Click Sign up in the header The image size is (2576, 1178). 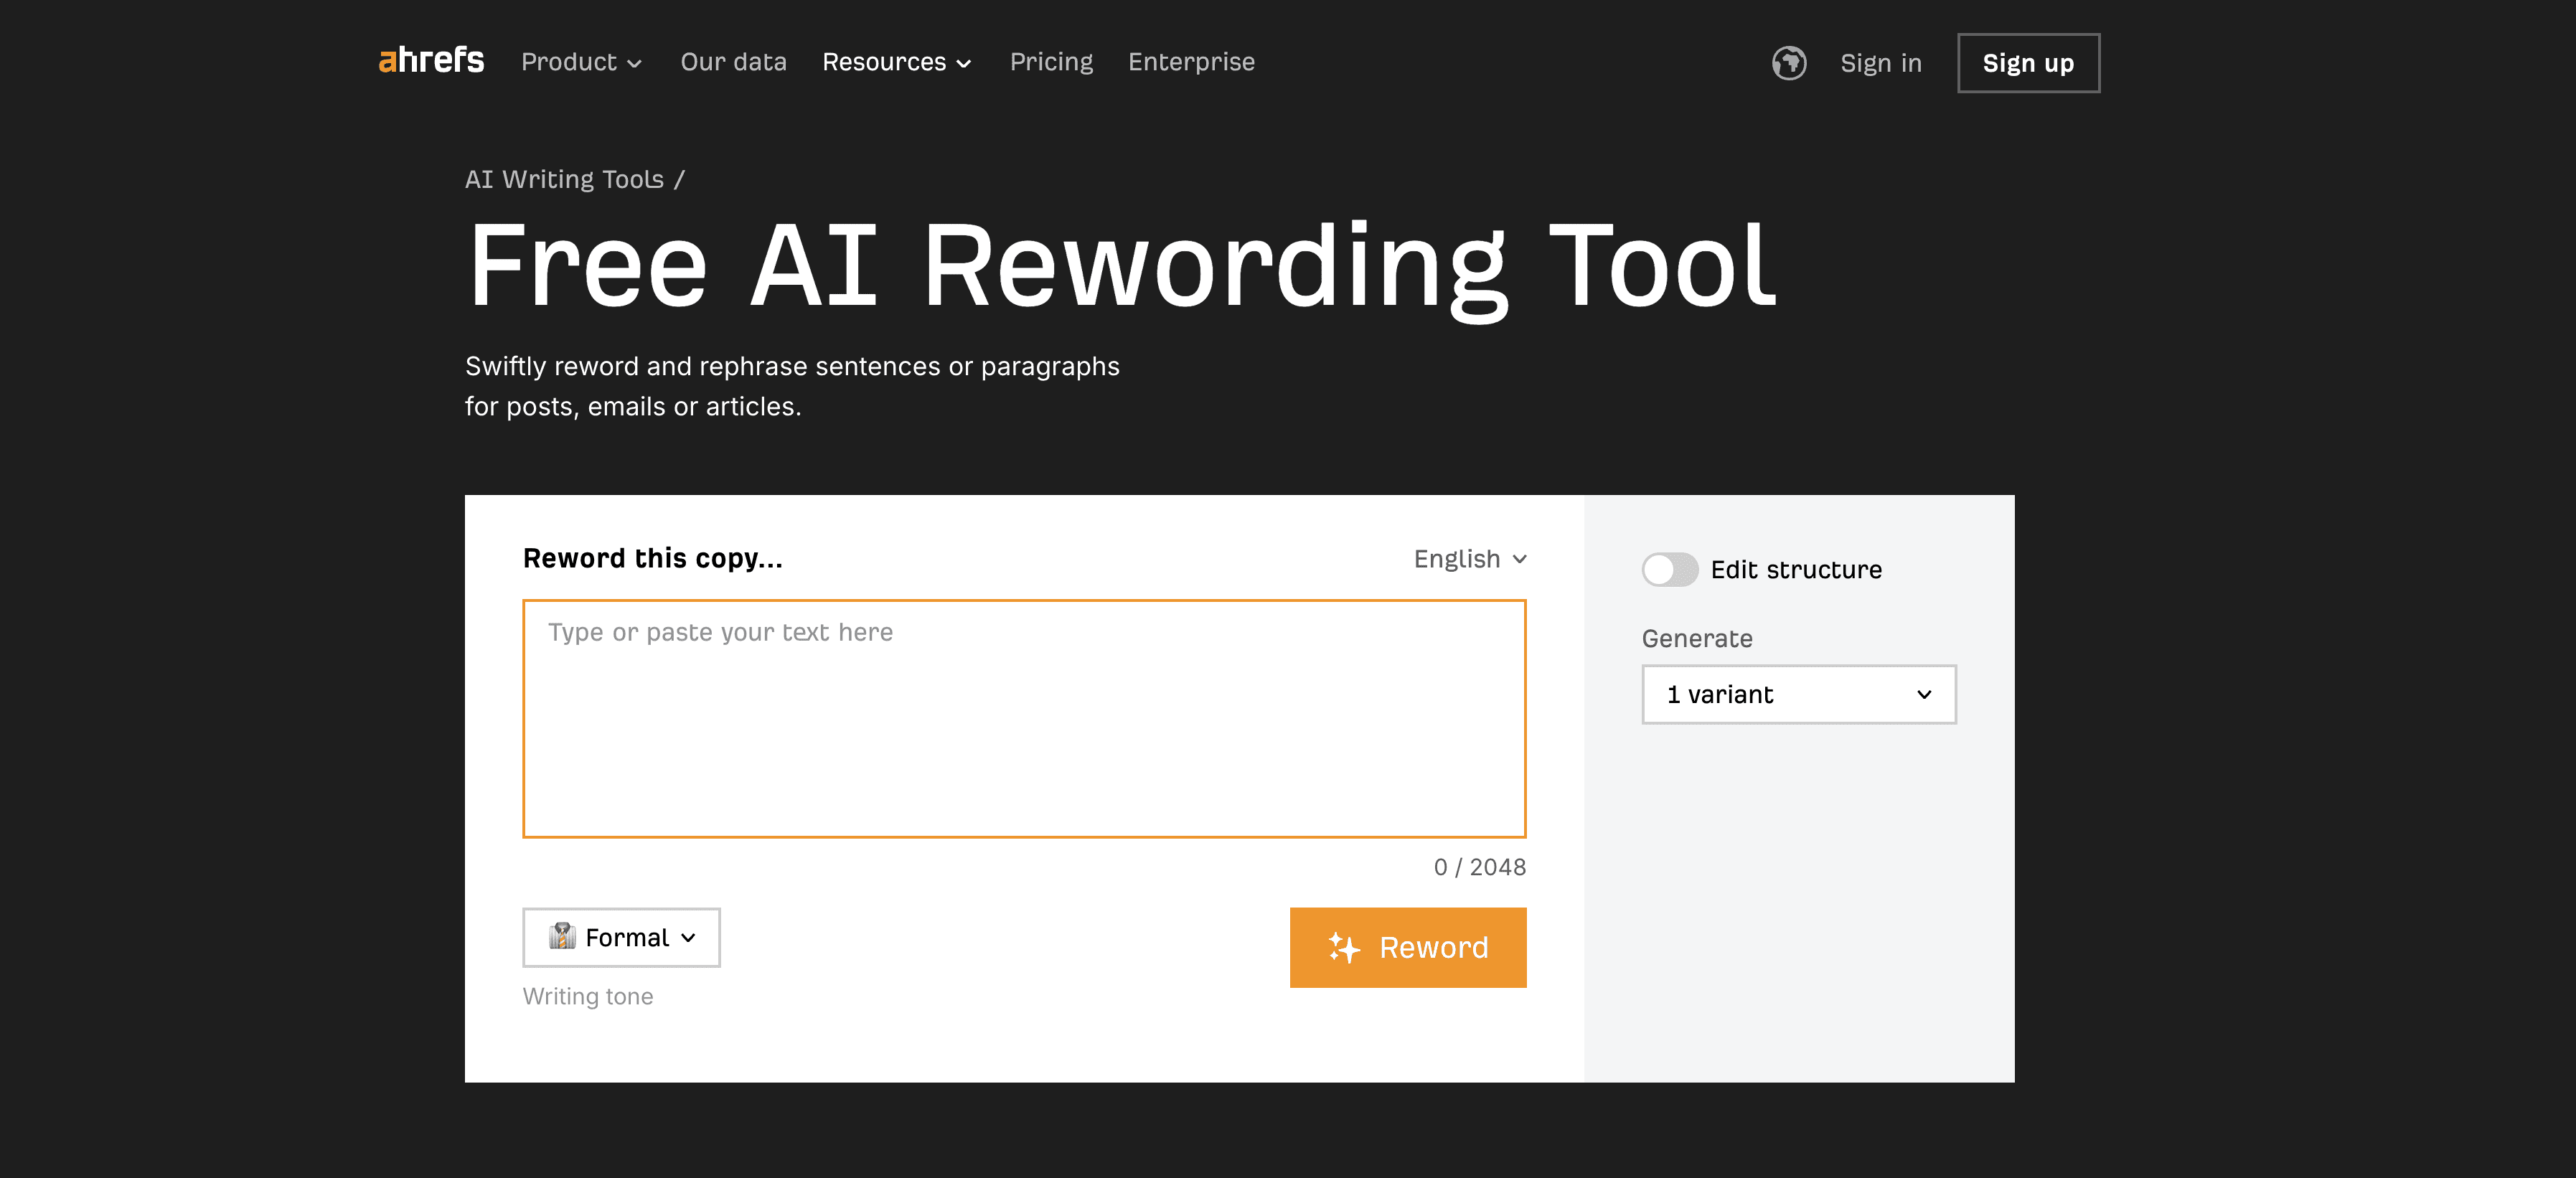point(2028,62)
